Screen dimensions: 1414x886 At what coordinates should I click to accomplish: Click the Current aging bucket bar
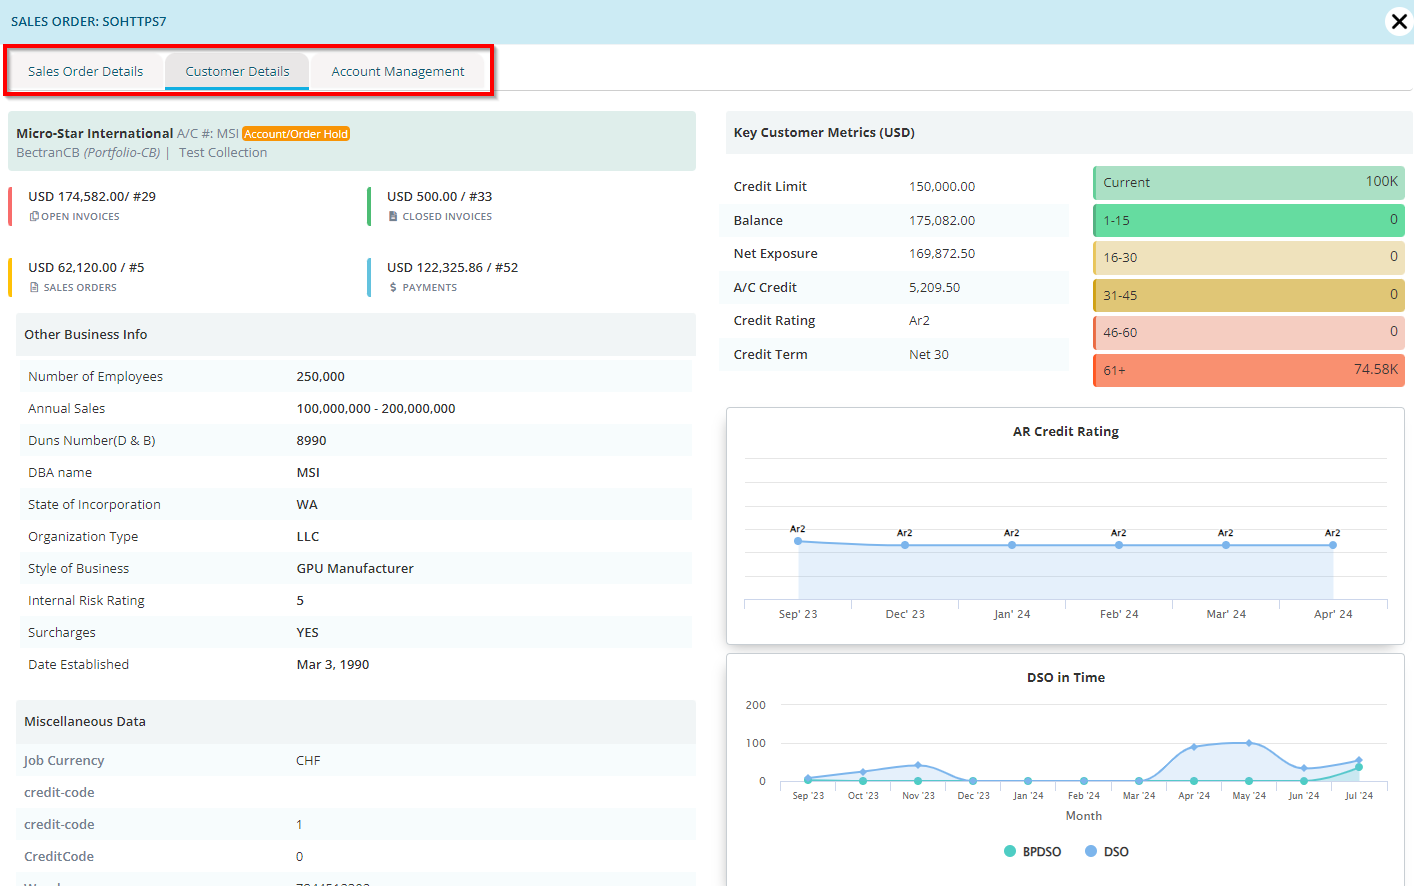[1249, 182]
